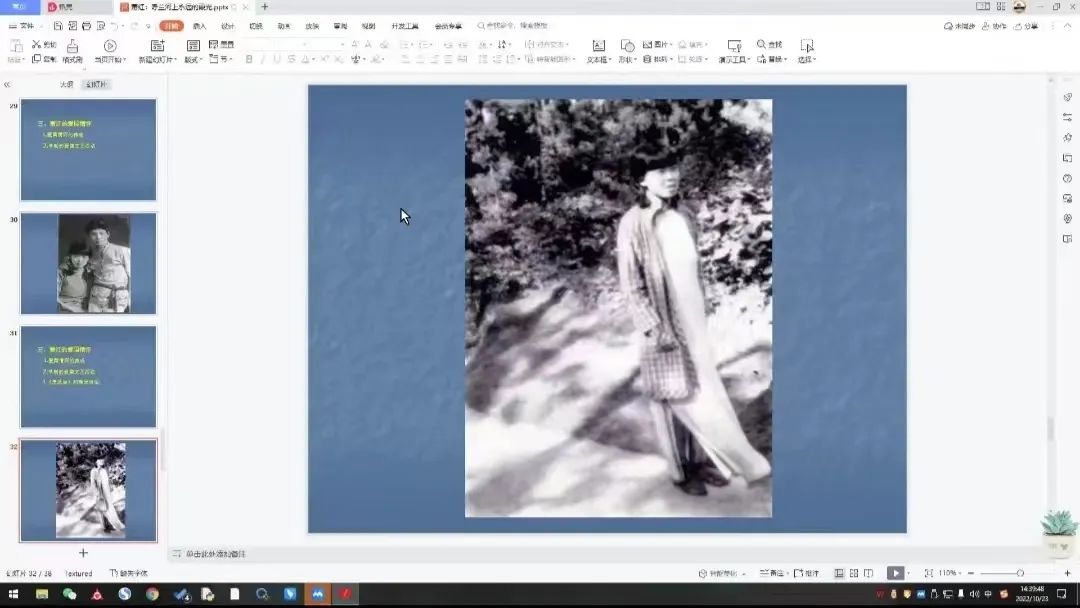Click the Find magnifier icon in ribbon

click(x=762, y=45)
